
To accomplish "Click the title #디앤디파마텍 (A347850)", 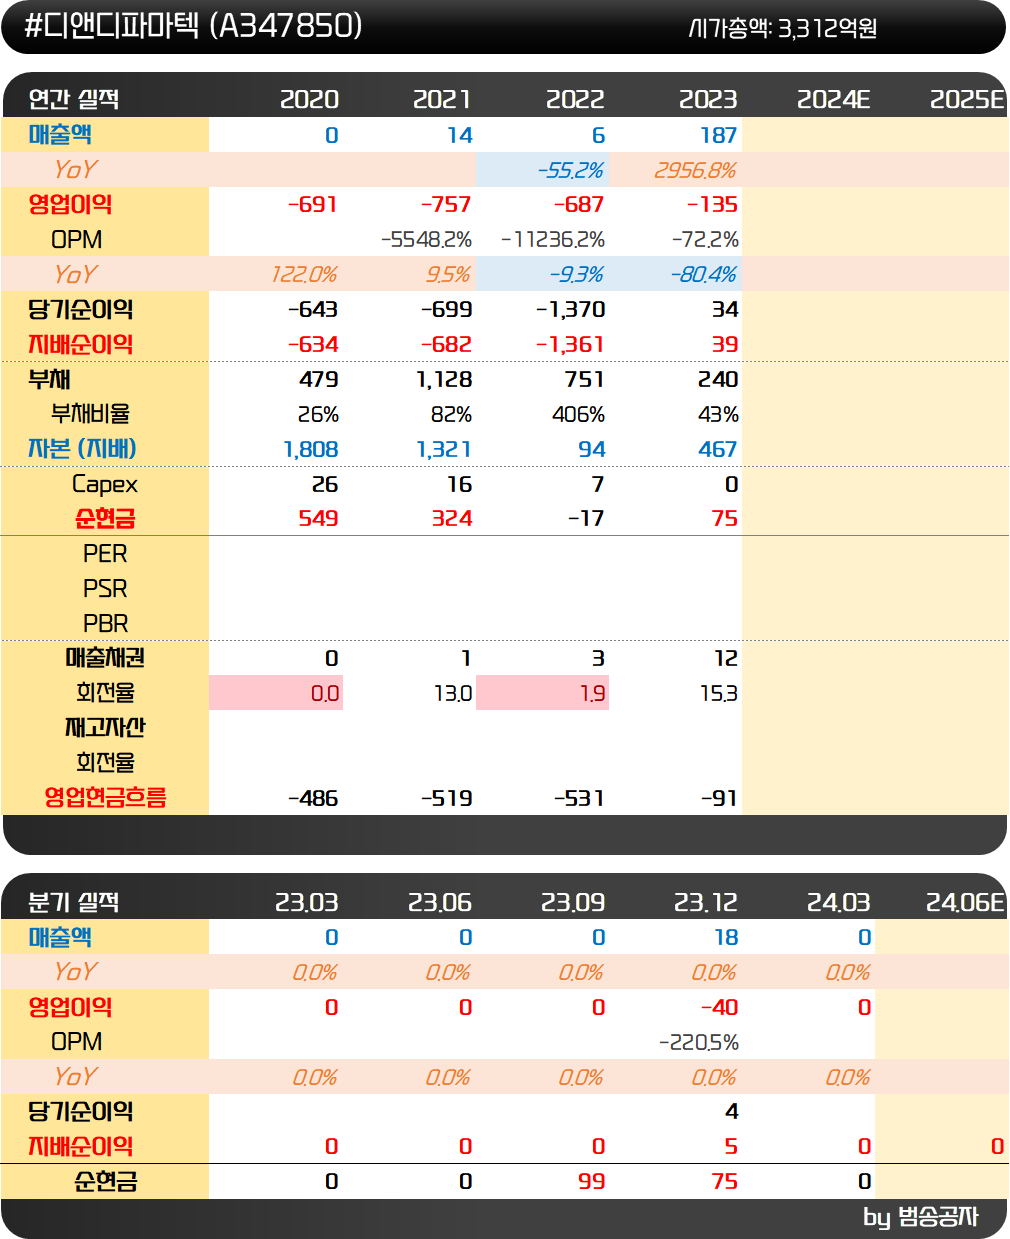I will click(x=193, y=26).
